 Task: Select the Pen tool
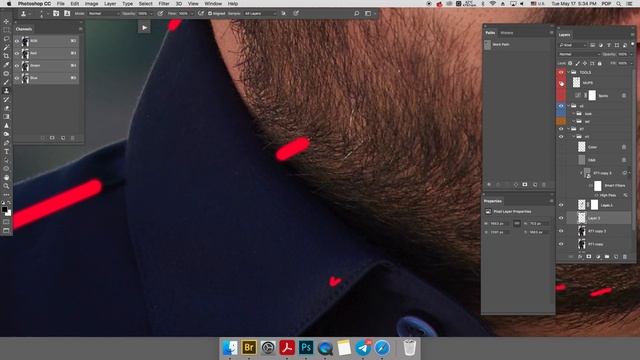coord(6,143)
